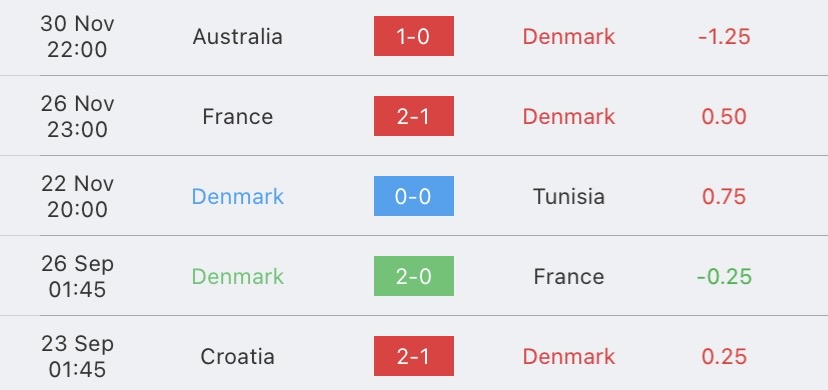
Task: Click the France 2-1 Denmark score badge
Action: (x=413, y=116)
